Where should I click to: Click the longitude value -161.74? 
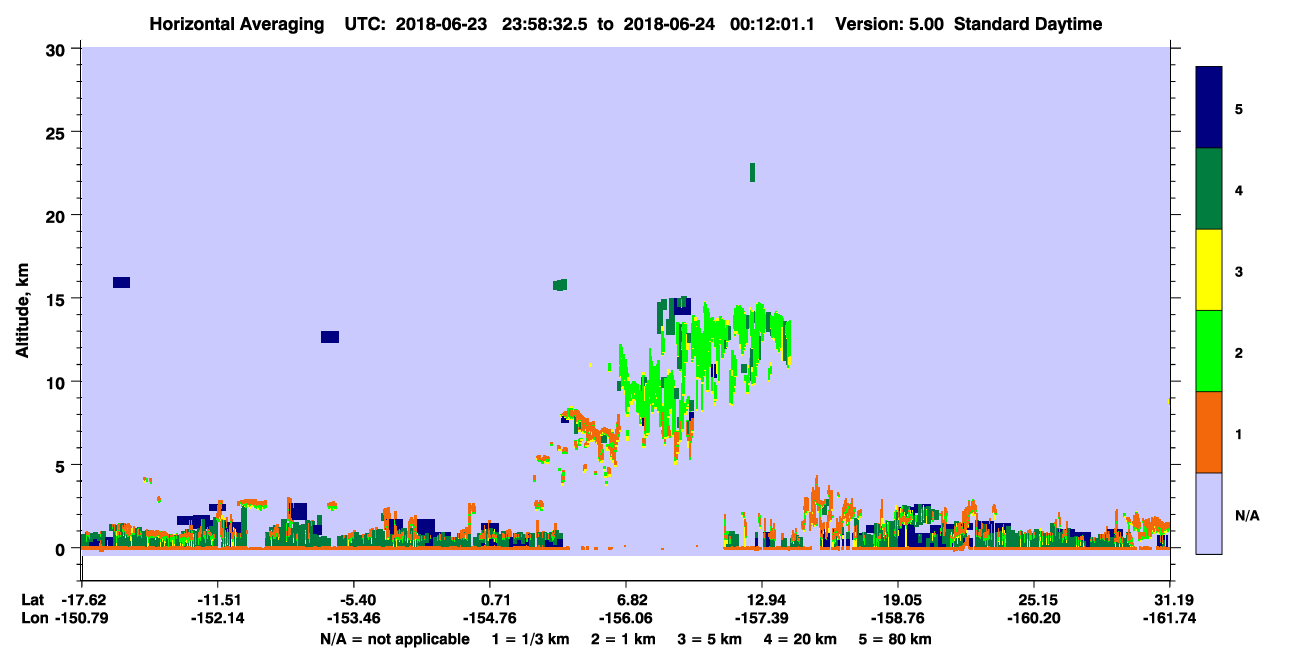pos(1169,618)
